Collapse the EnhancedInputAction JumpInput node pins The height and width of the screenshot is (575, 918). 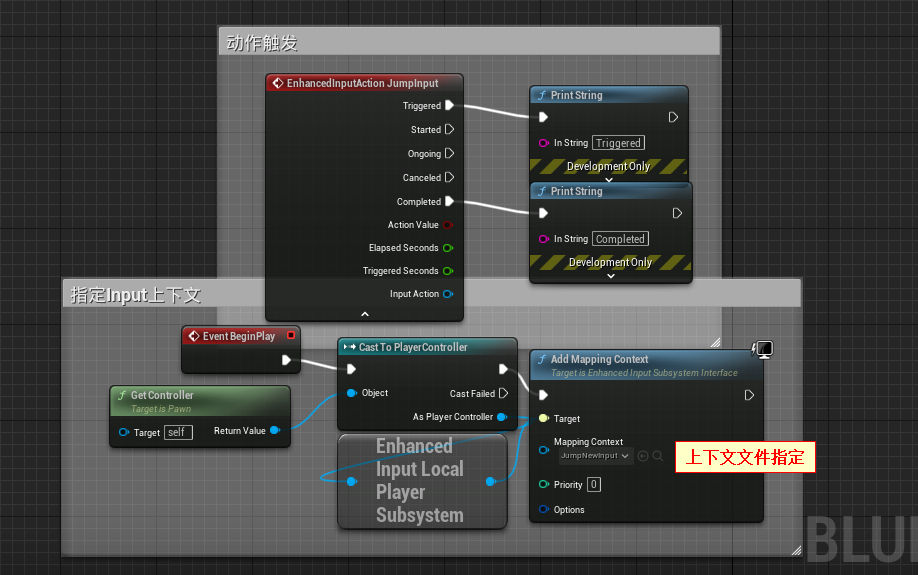click(x=365, y=313)
